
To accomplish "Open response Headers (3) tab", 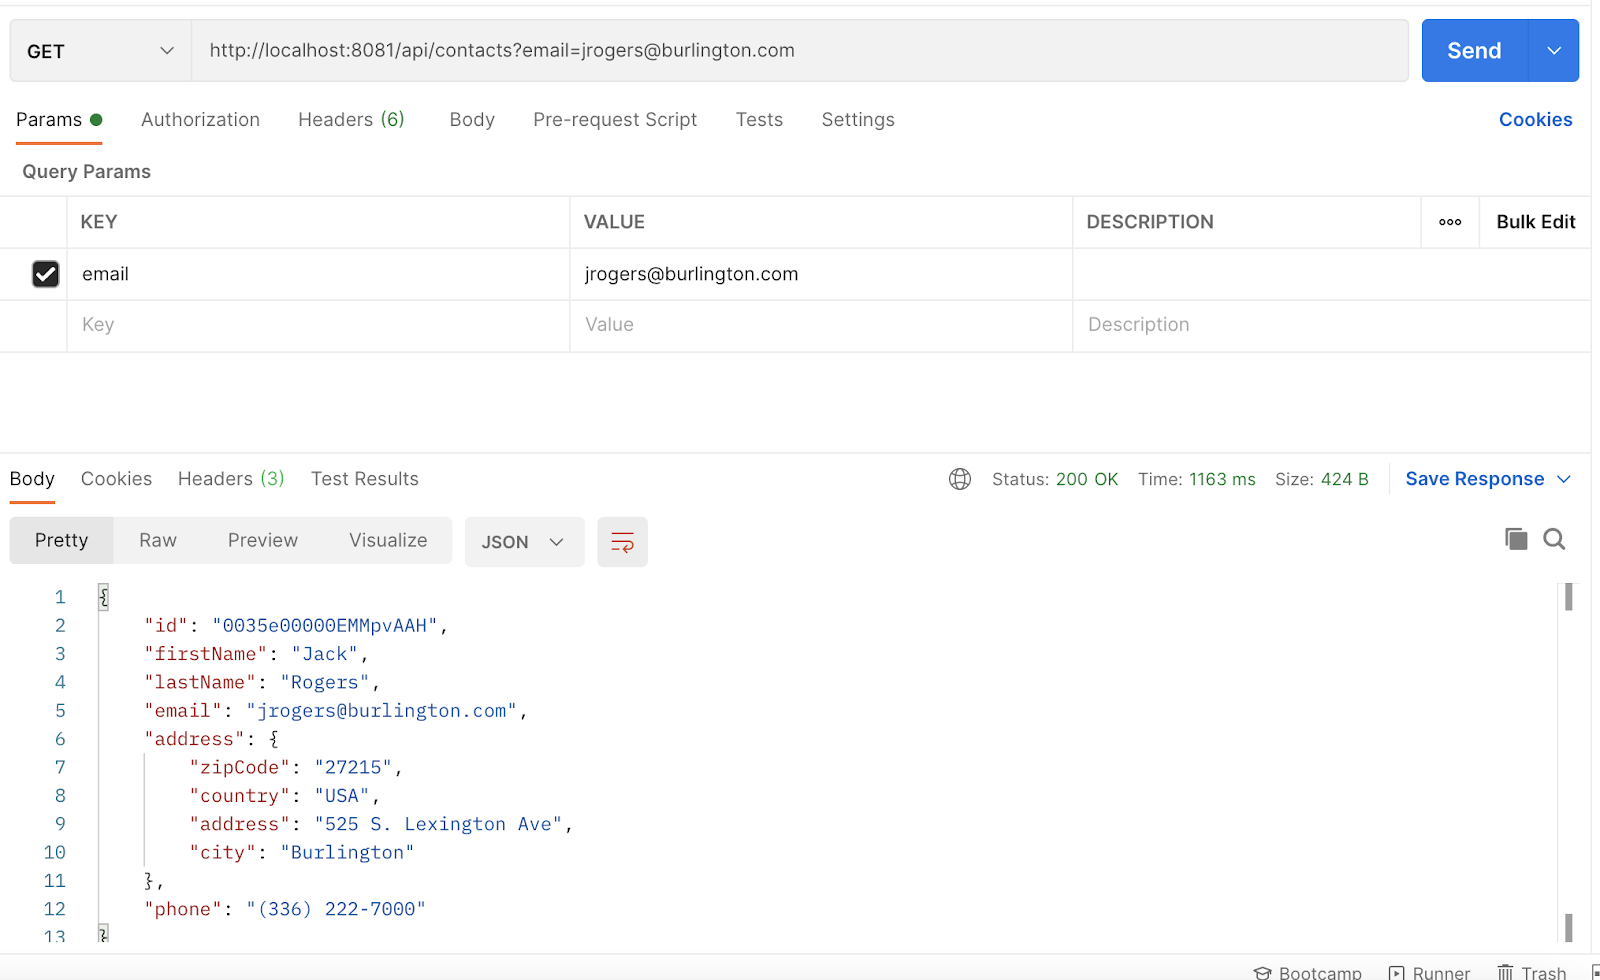I will pyautogui.click(x=231, y=479).
